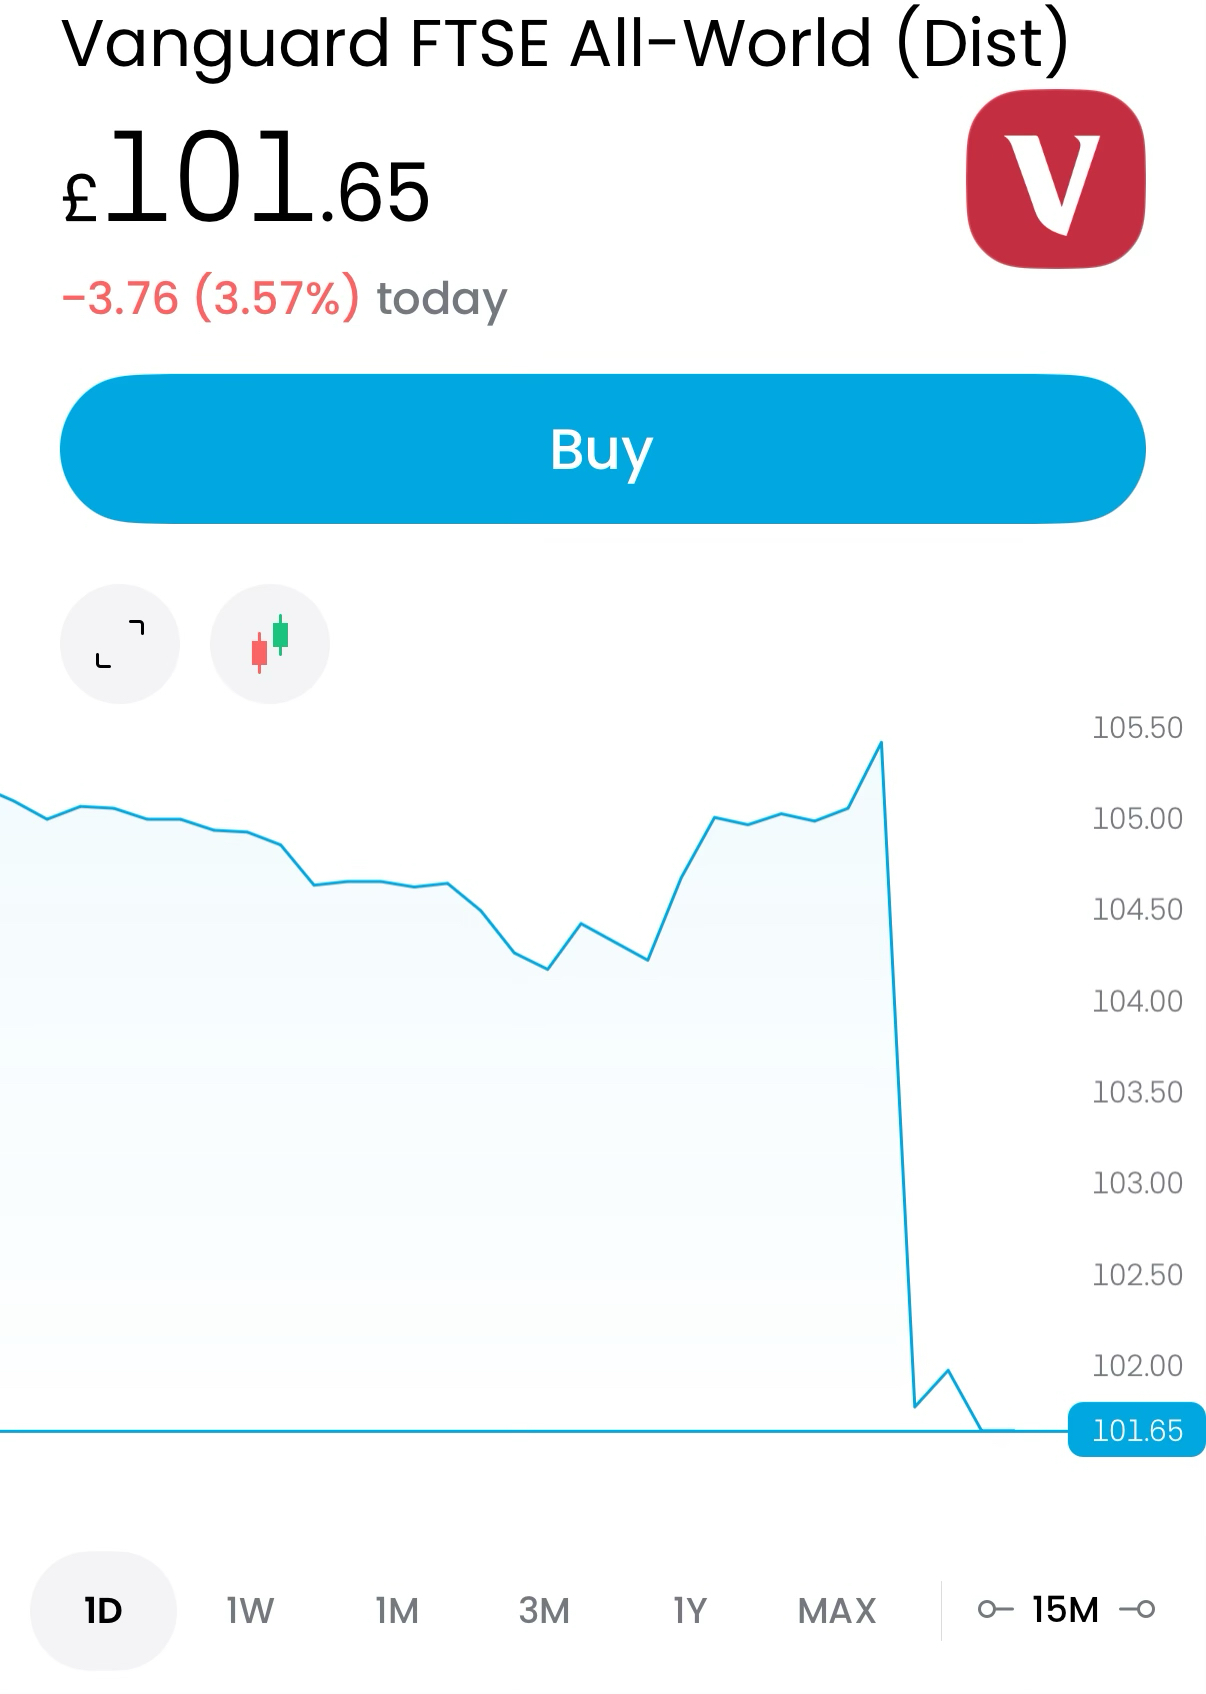1206x1694 pixels.
Task: Tap the £101.65 price display
Action: [x=247, y=182]
